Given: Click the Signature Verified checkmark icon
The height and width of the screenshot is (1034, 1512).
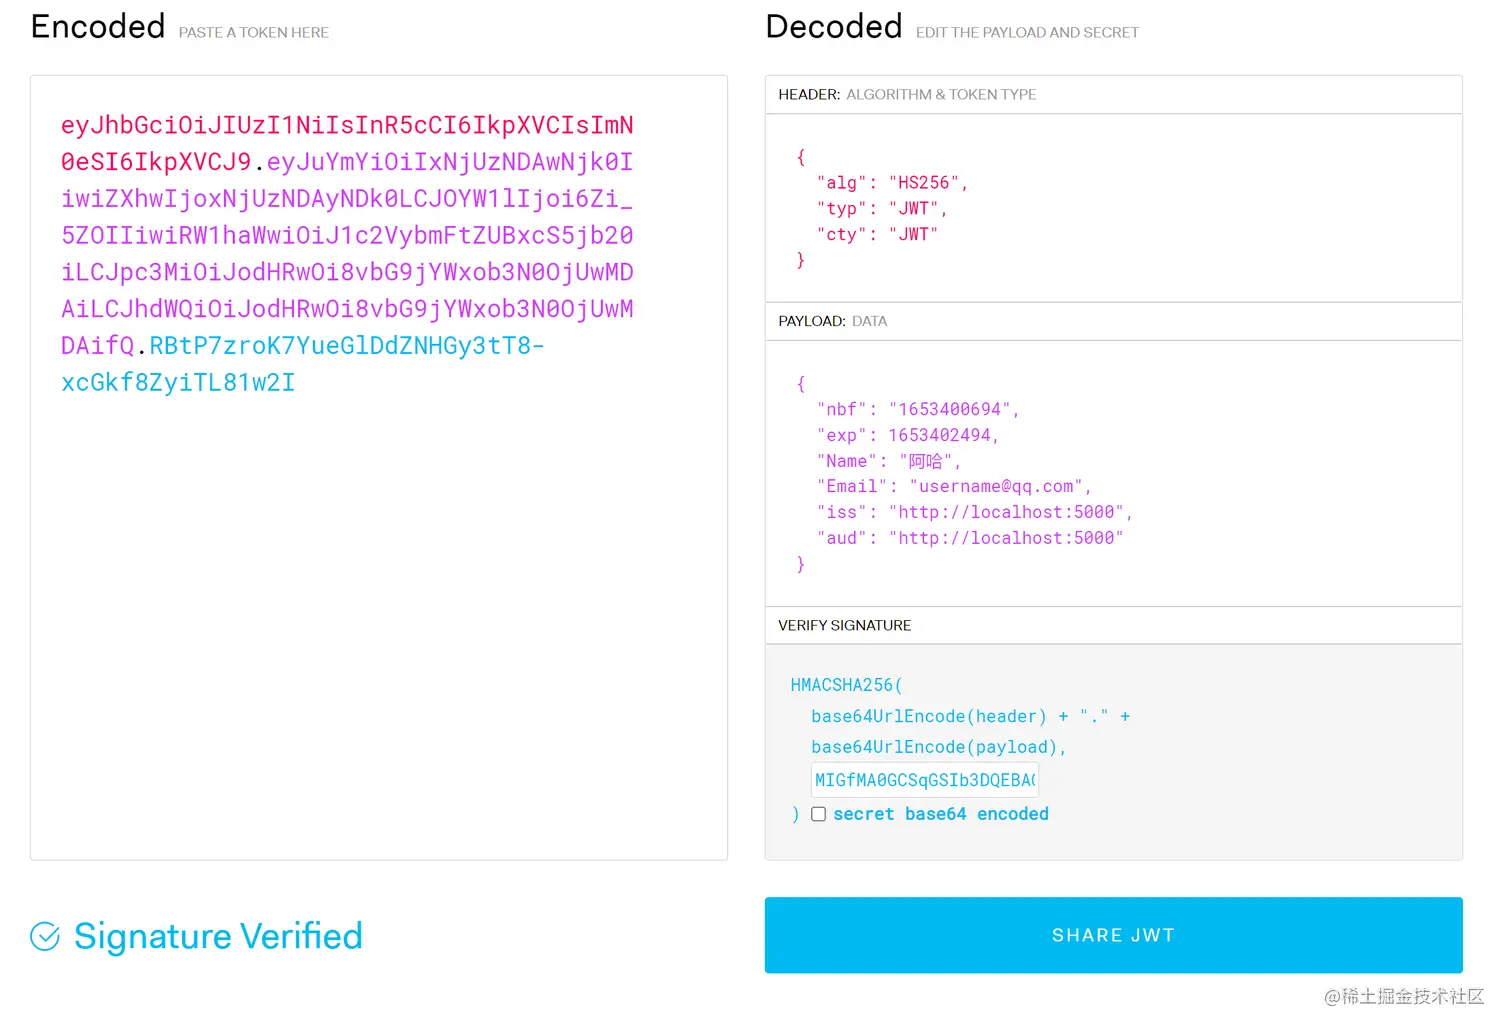Looking at the screenshot, I should 45,937.
